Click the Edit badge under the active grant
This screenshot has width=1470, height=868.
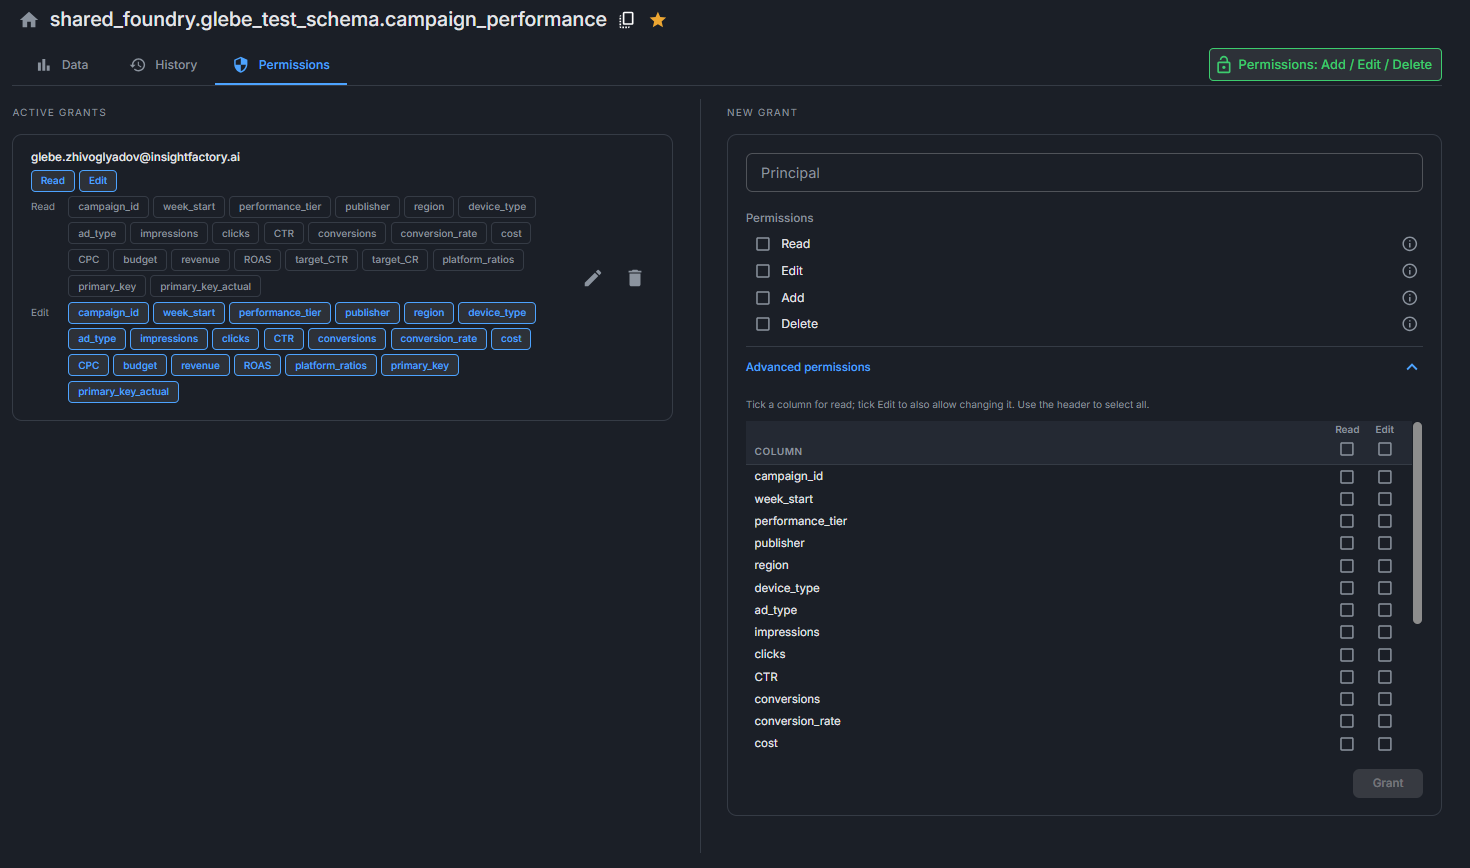(x=98, y=181)
